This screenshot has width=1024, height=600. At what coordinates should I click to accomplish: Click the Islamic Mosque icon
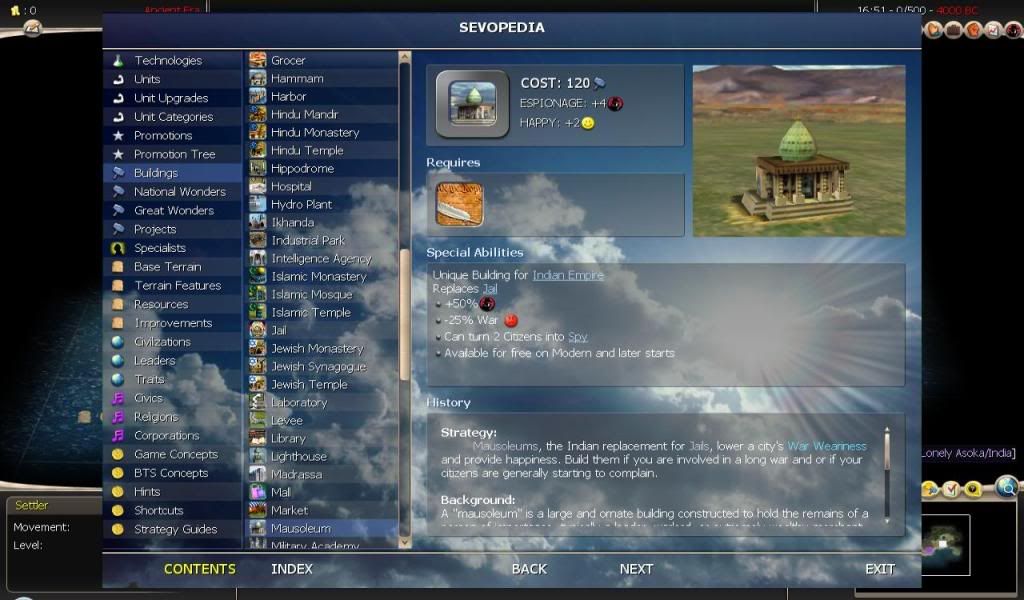coord(258,294)
